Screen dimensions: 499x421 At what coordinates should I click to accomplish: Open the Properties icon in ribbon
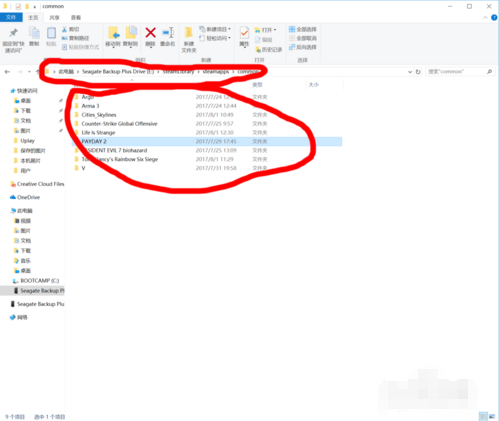tap(244, 33)
